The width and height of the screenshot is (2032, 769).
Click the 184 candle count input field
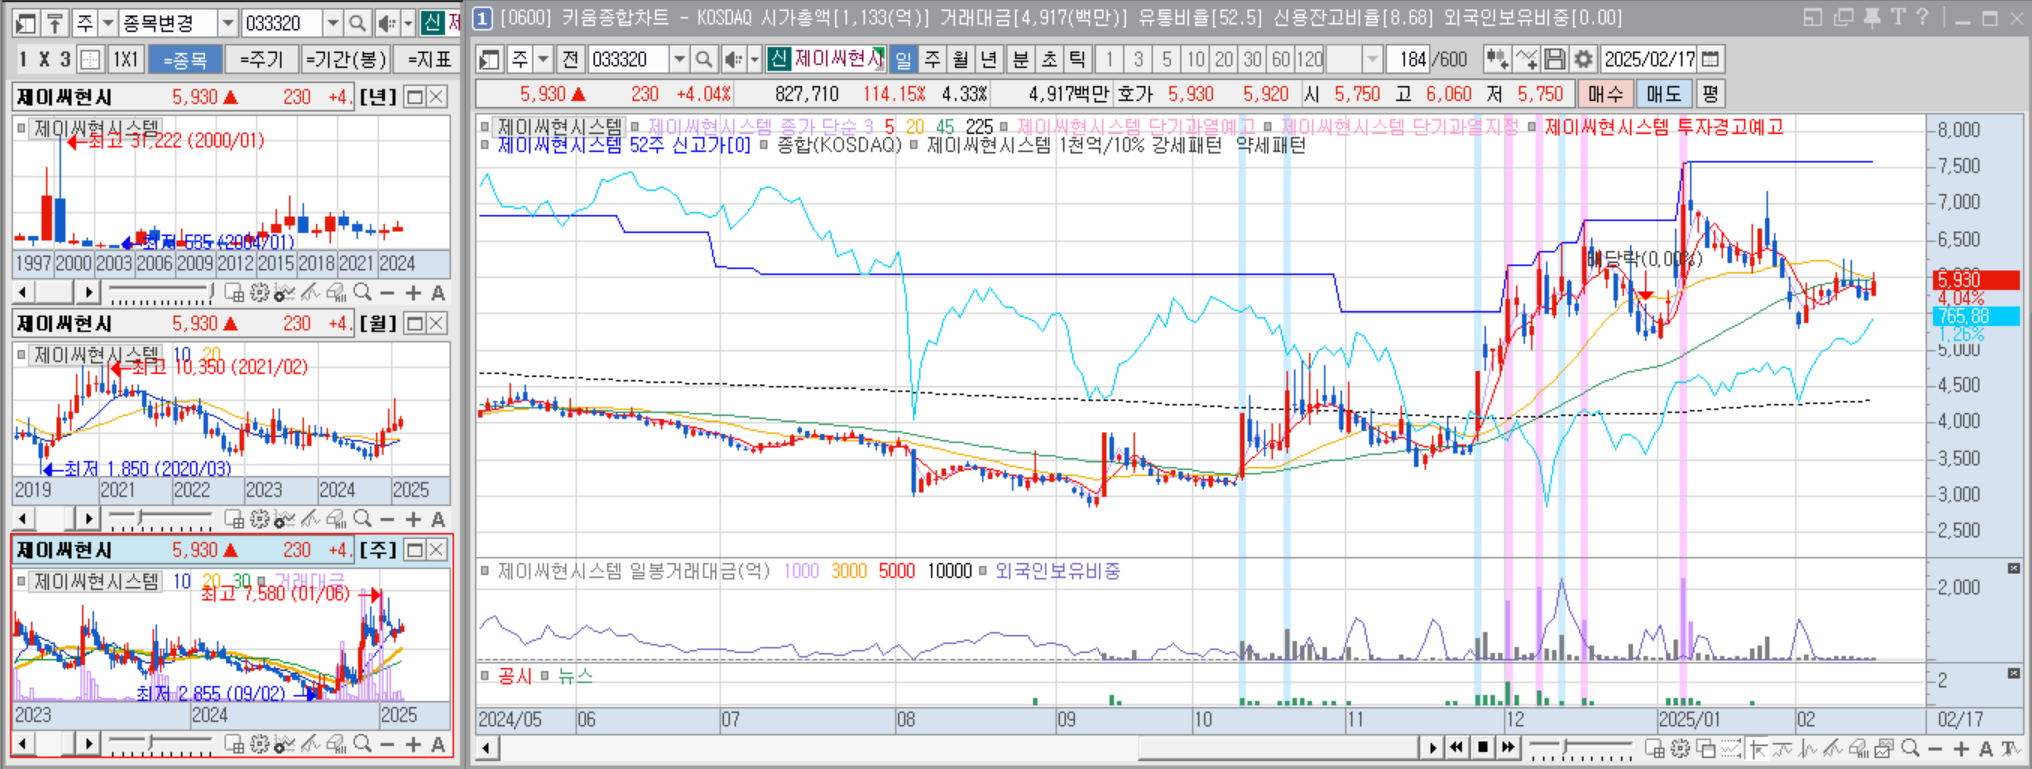pos(1408,59)
